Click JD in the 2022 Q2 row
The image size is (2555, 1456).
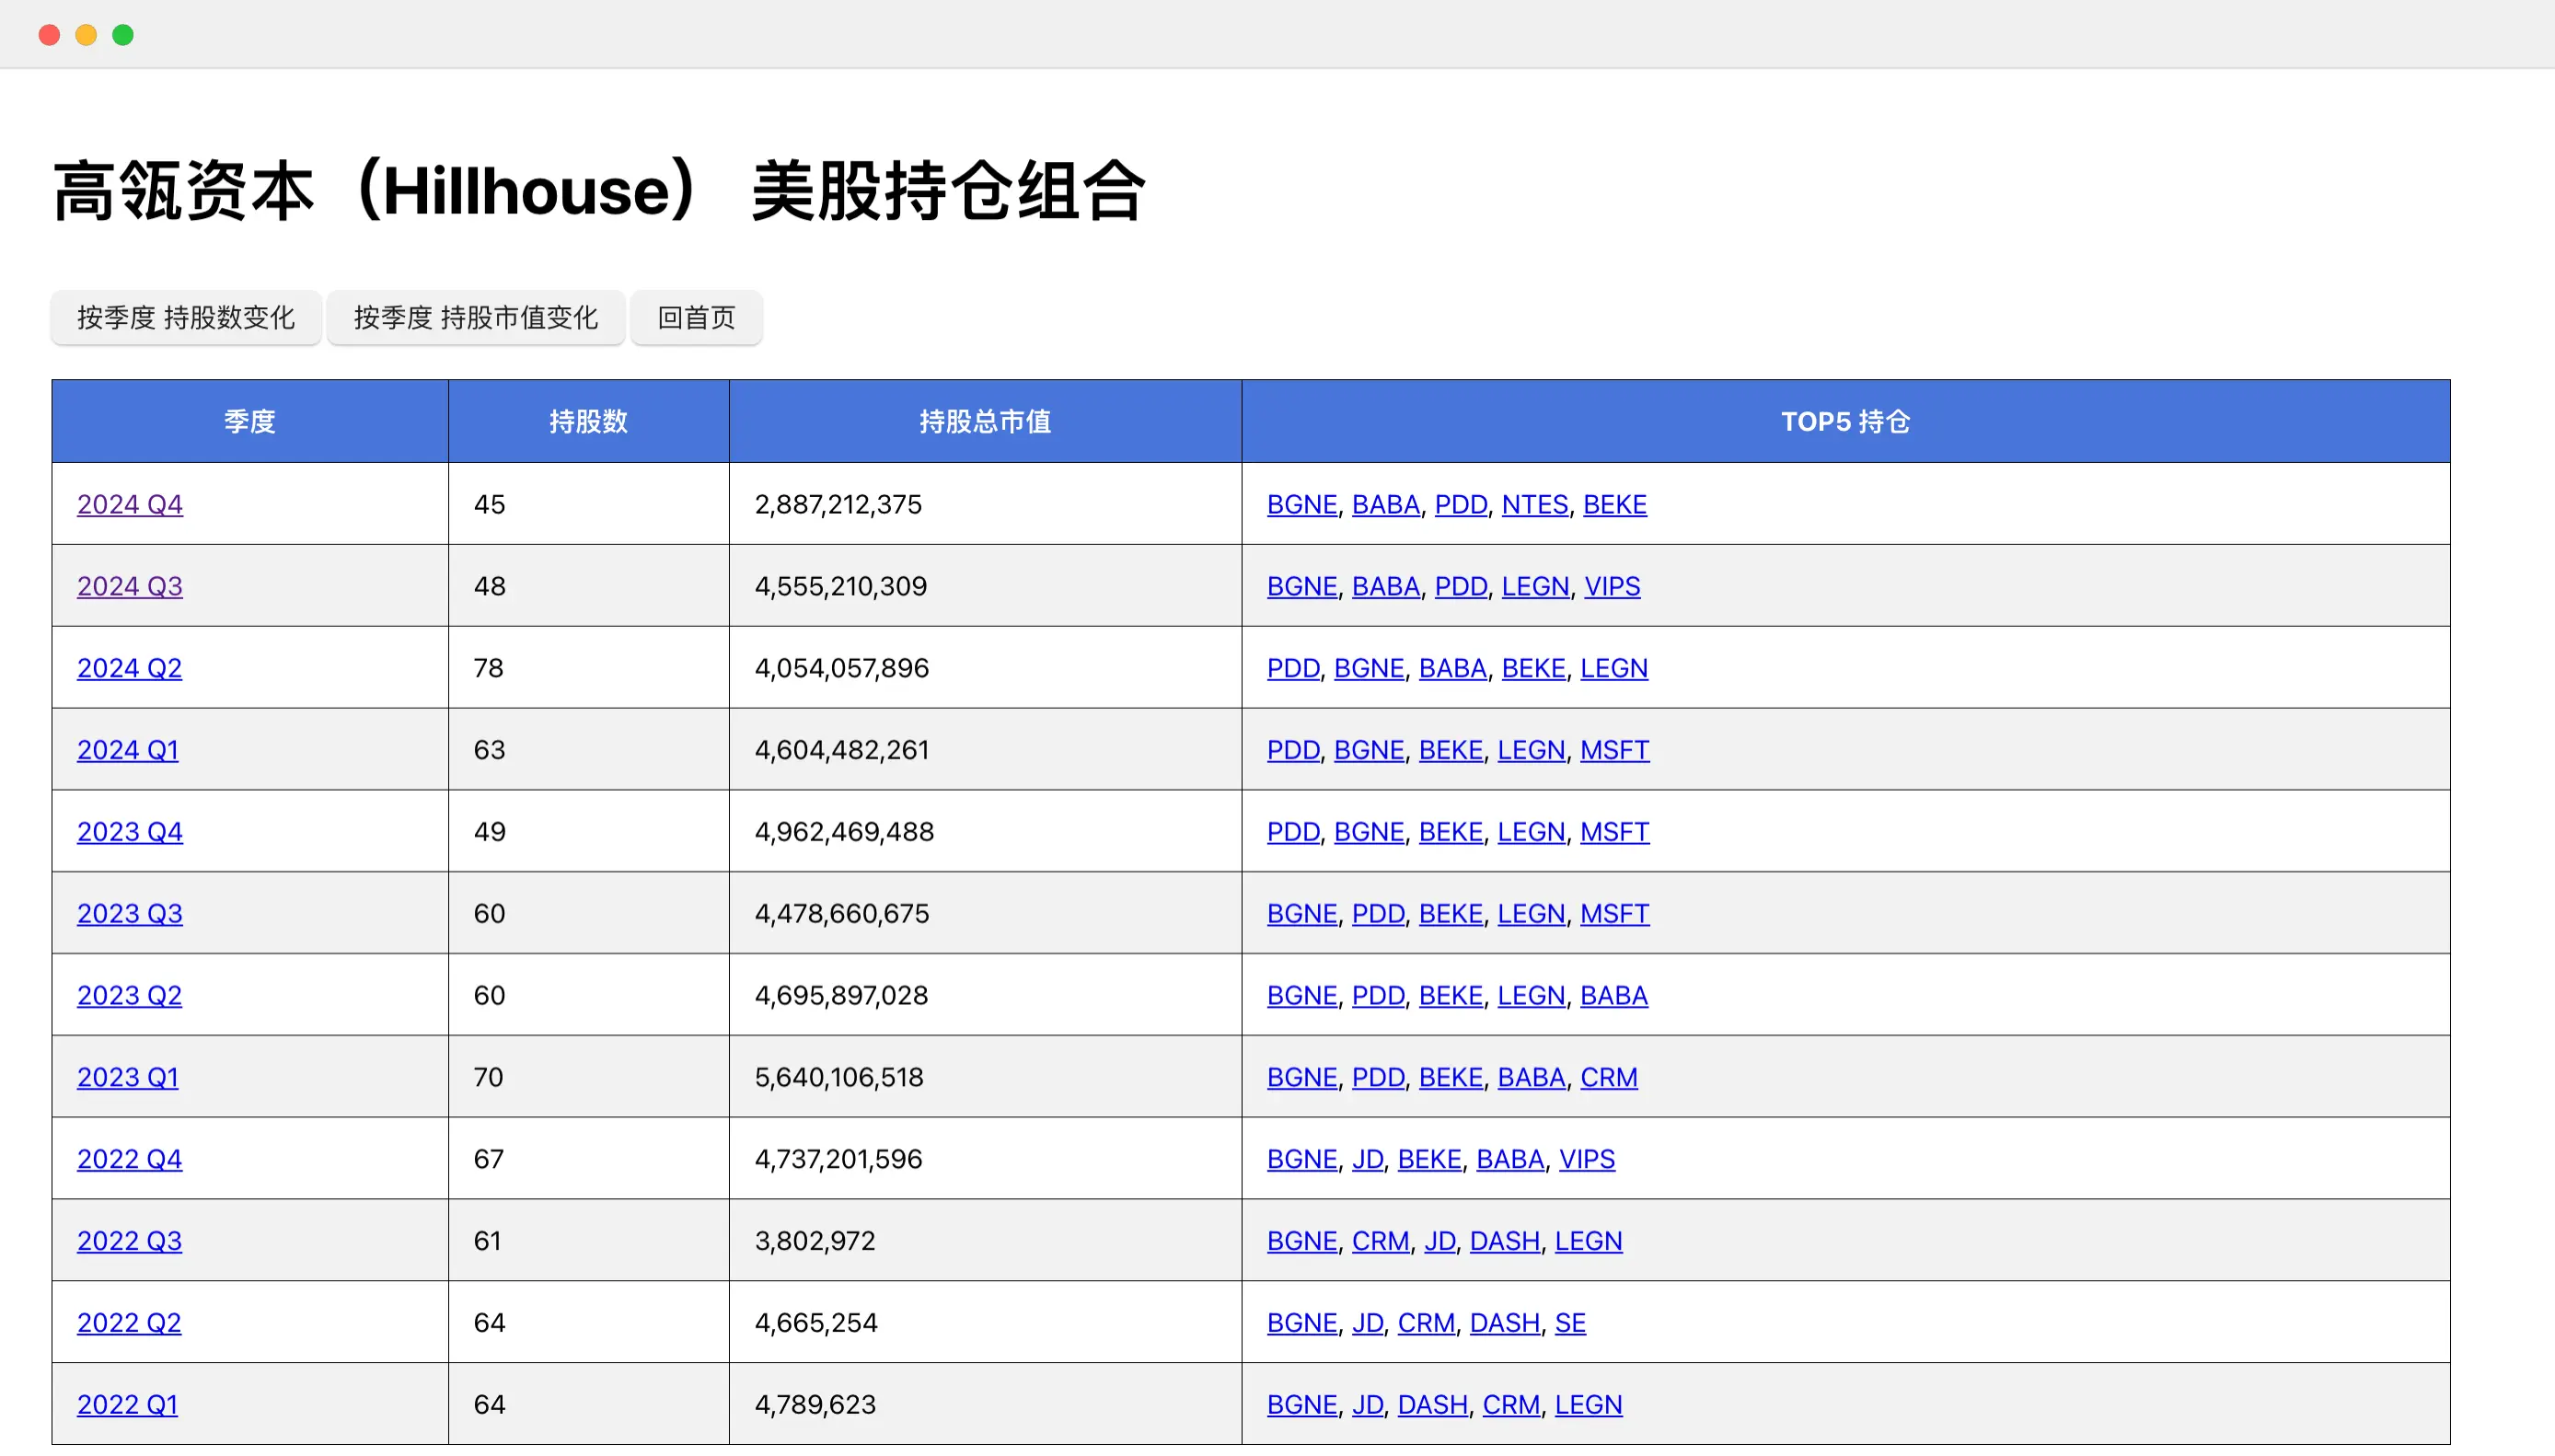(1367, 1324)
